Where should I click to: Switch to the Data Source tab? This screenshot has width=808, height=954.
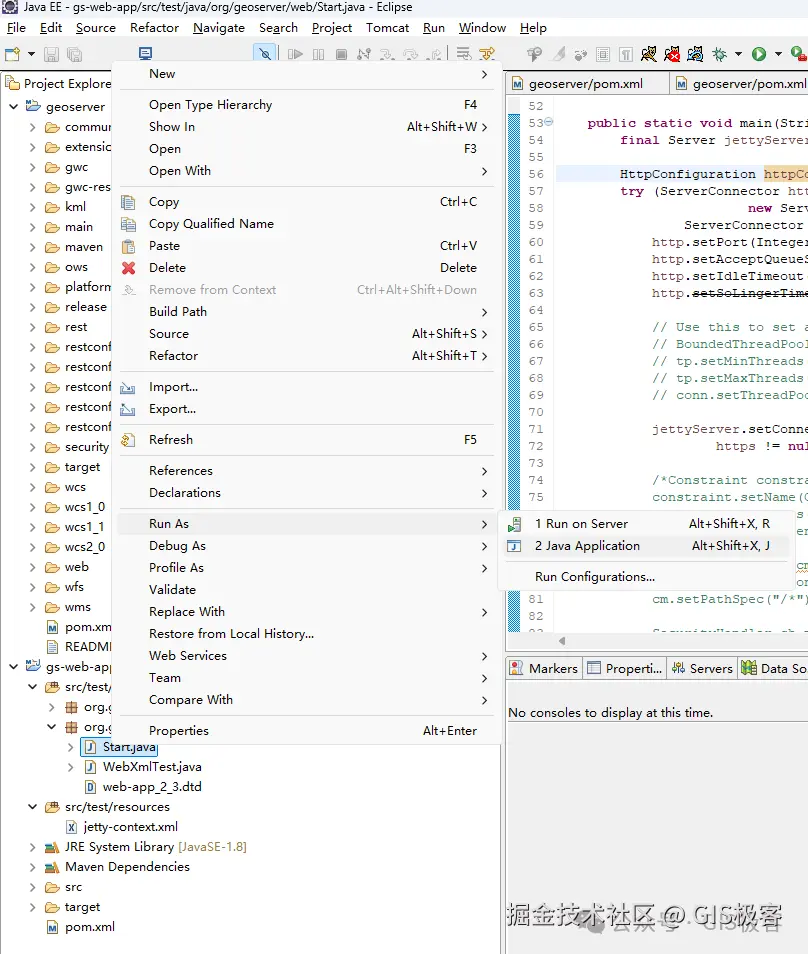point(774,669)
